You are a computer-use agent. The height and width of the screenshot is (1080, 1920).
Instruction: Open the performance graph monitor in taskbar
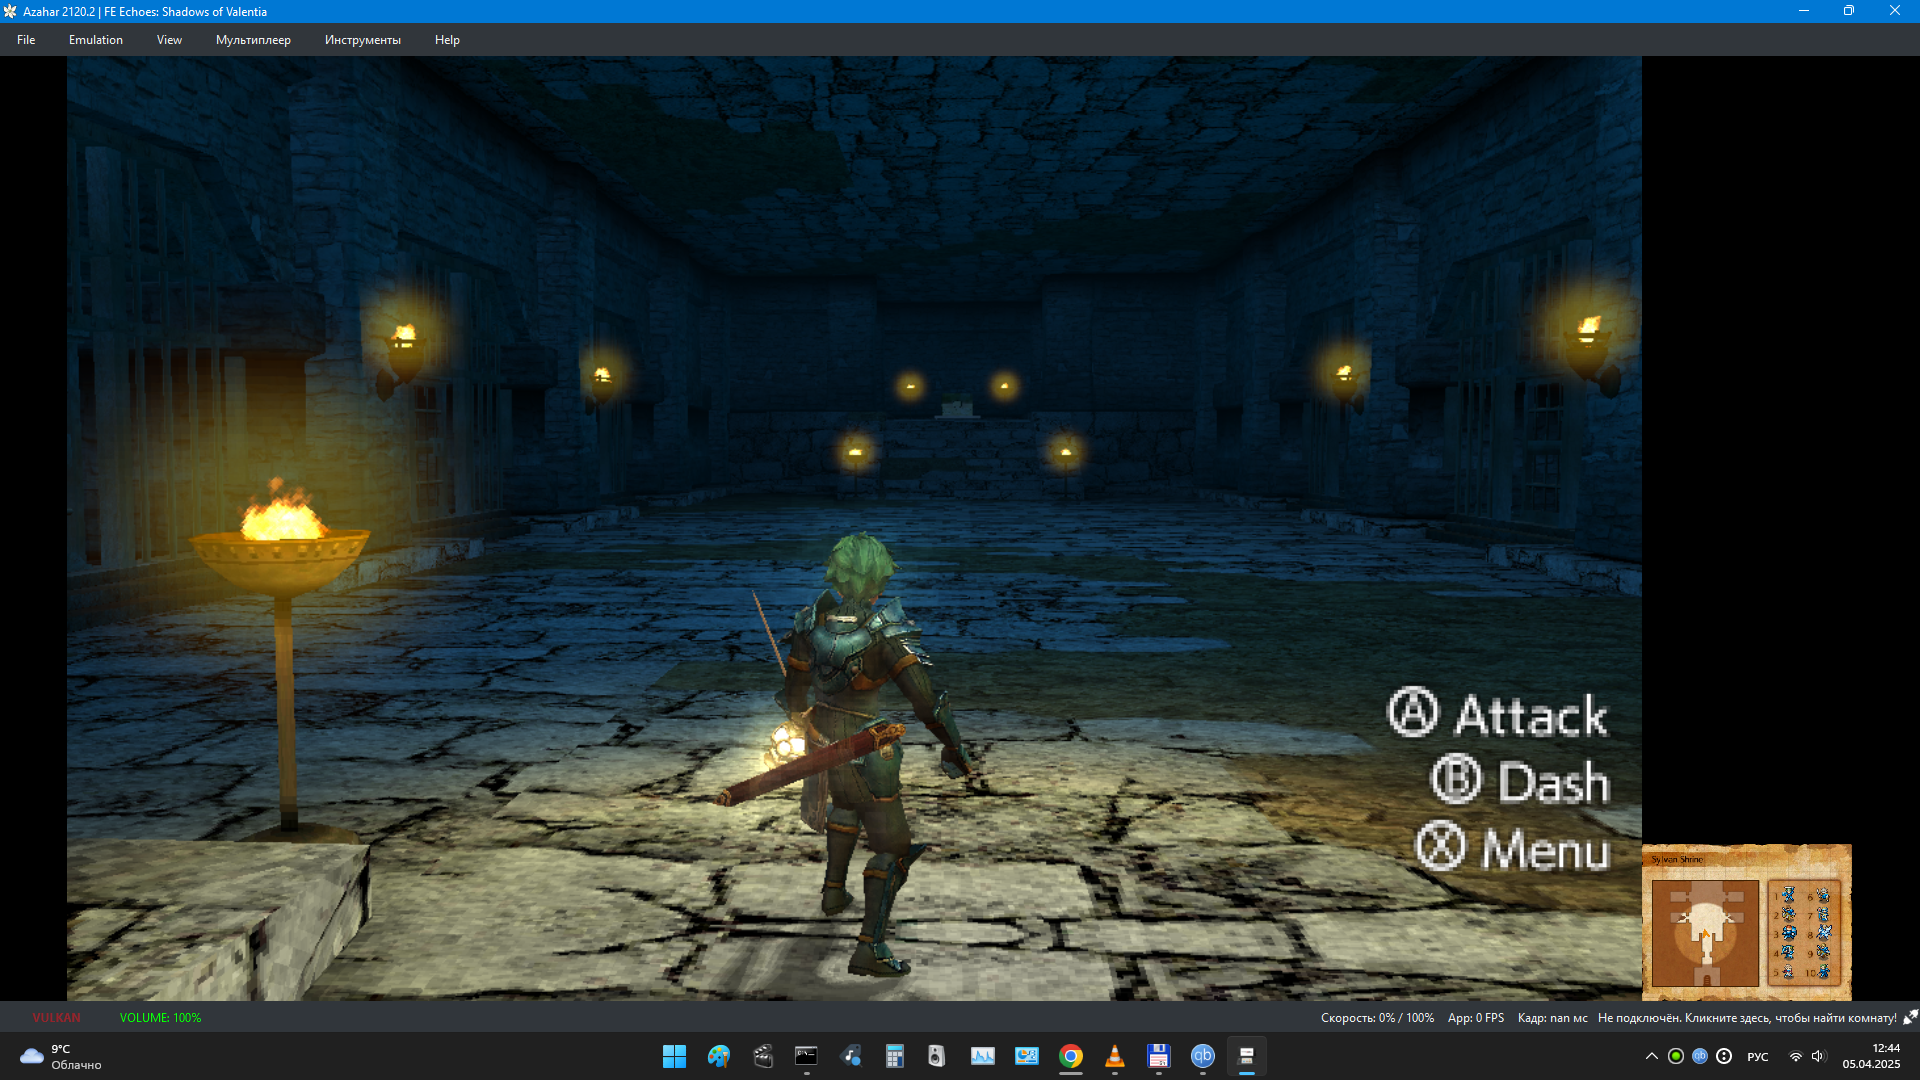(982, 1056)
